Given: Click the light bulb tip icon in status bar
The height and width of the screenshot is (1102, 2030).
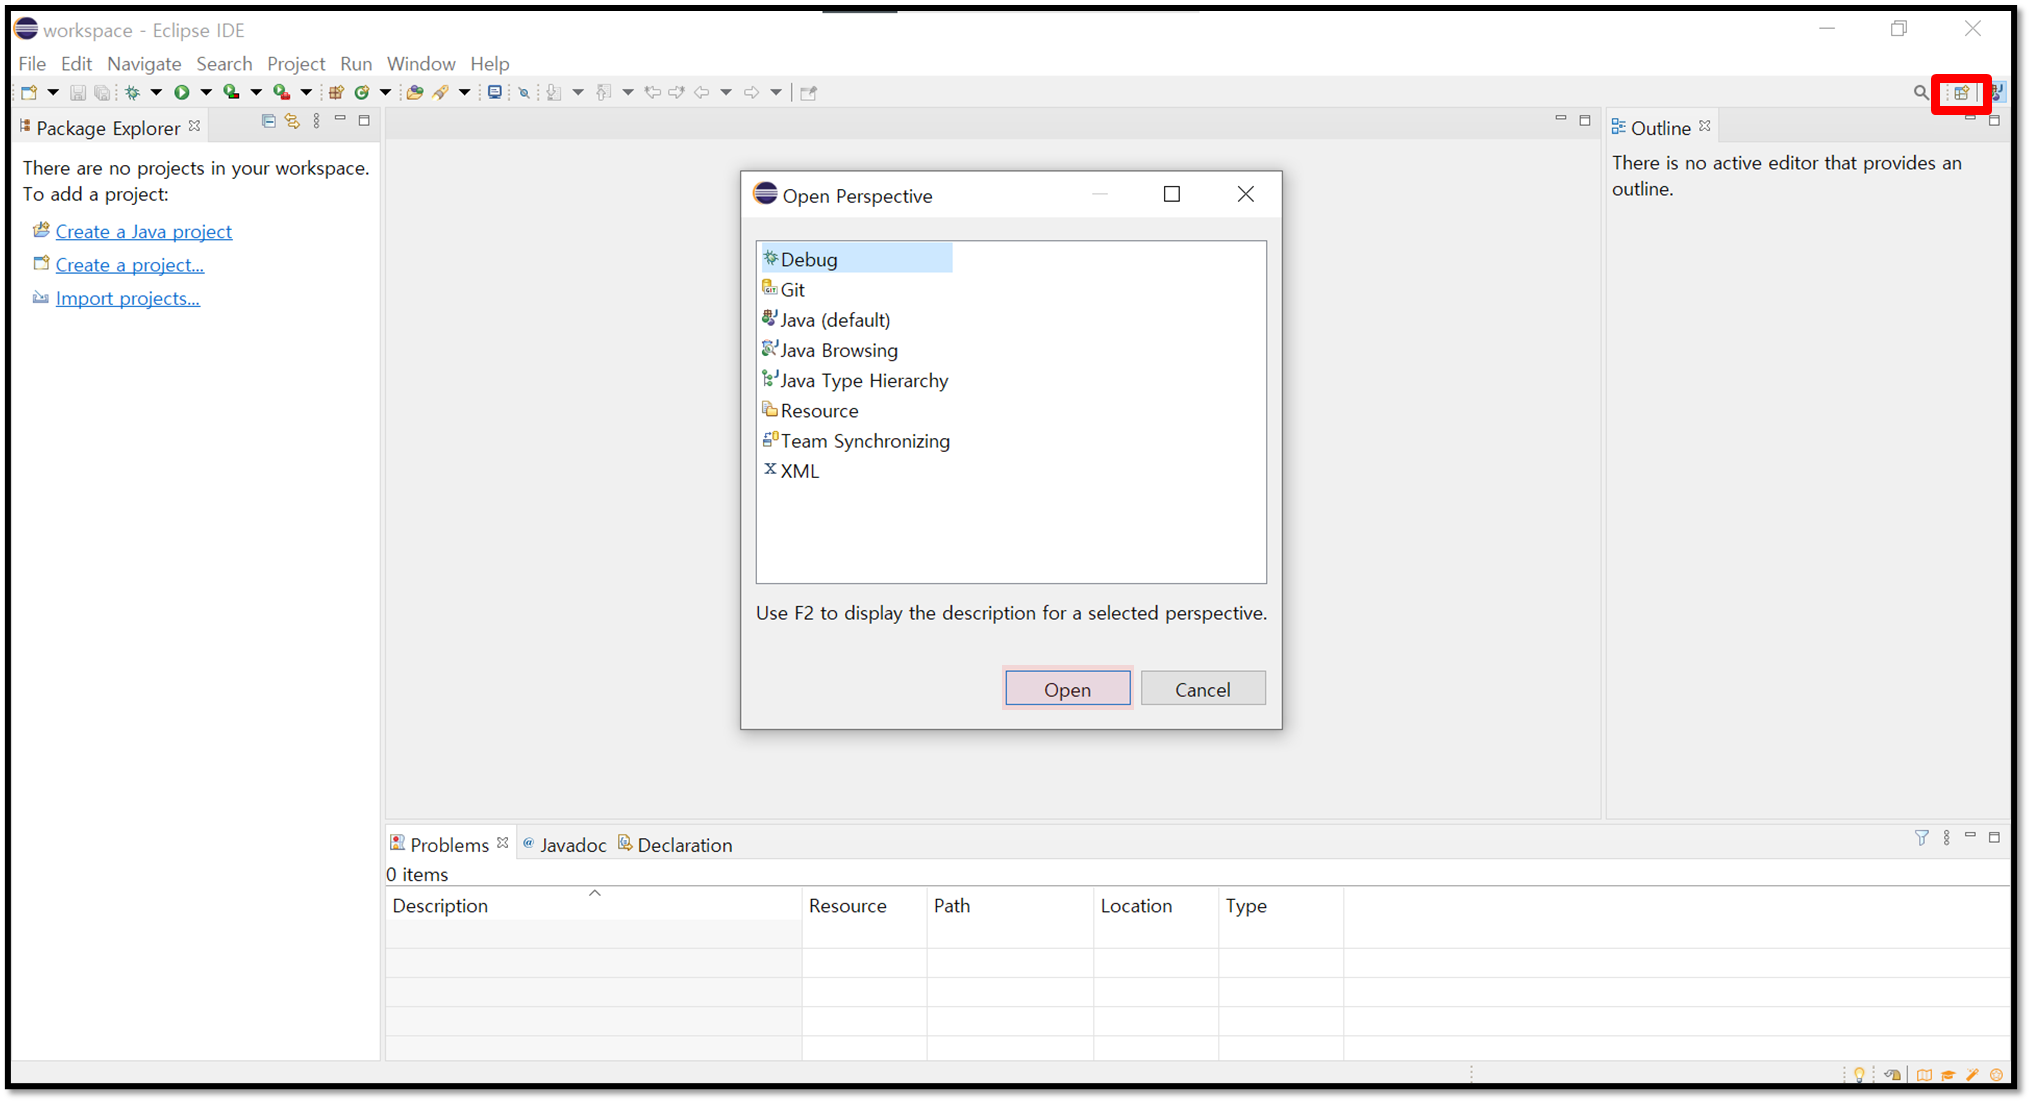Looking at the screenshot, I should pyautogui.click(x=1859, y=1075).
